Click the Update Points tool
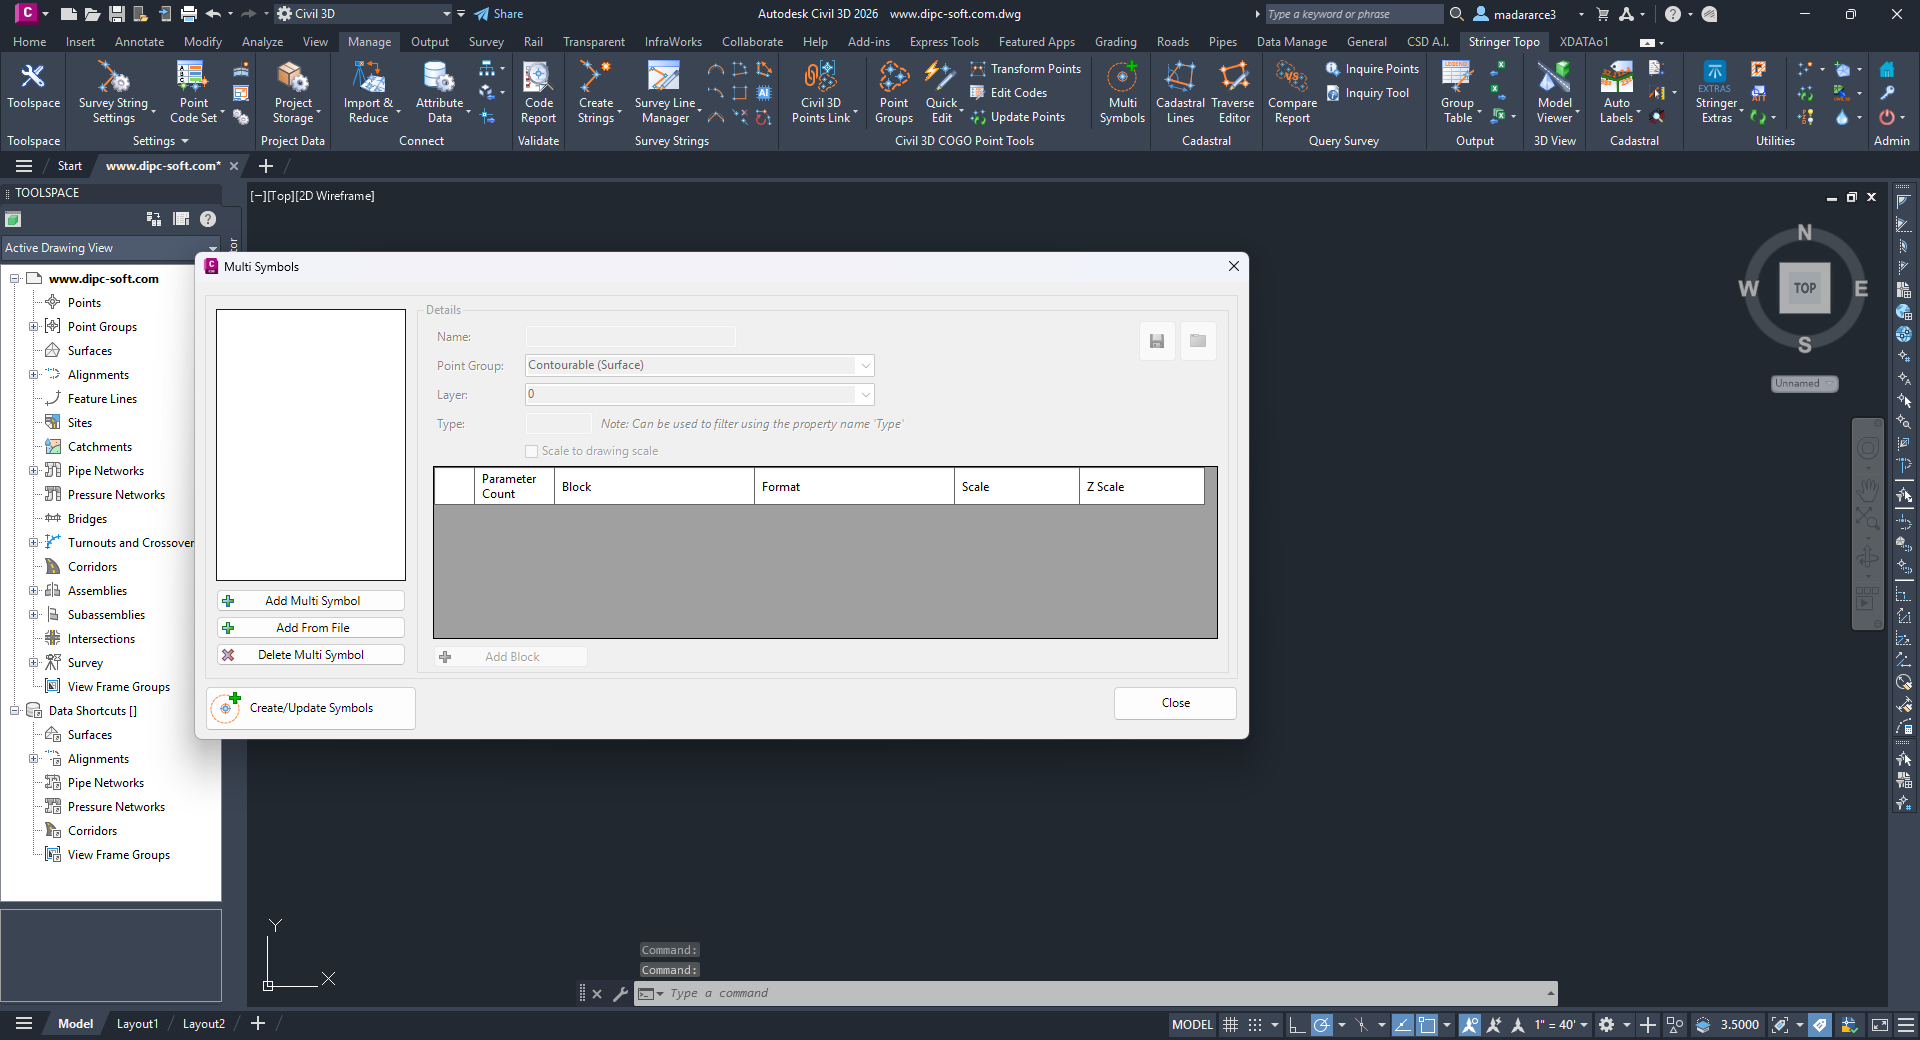Viewport: 1920px width, 1040px height. tap(1018, 117)
